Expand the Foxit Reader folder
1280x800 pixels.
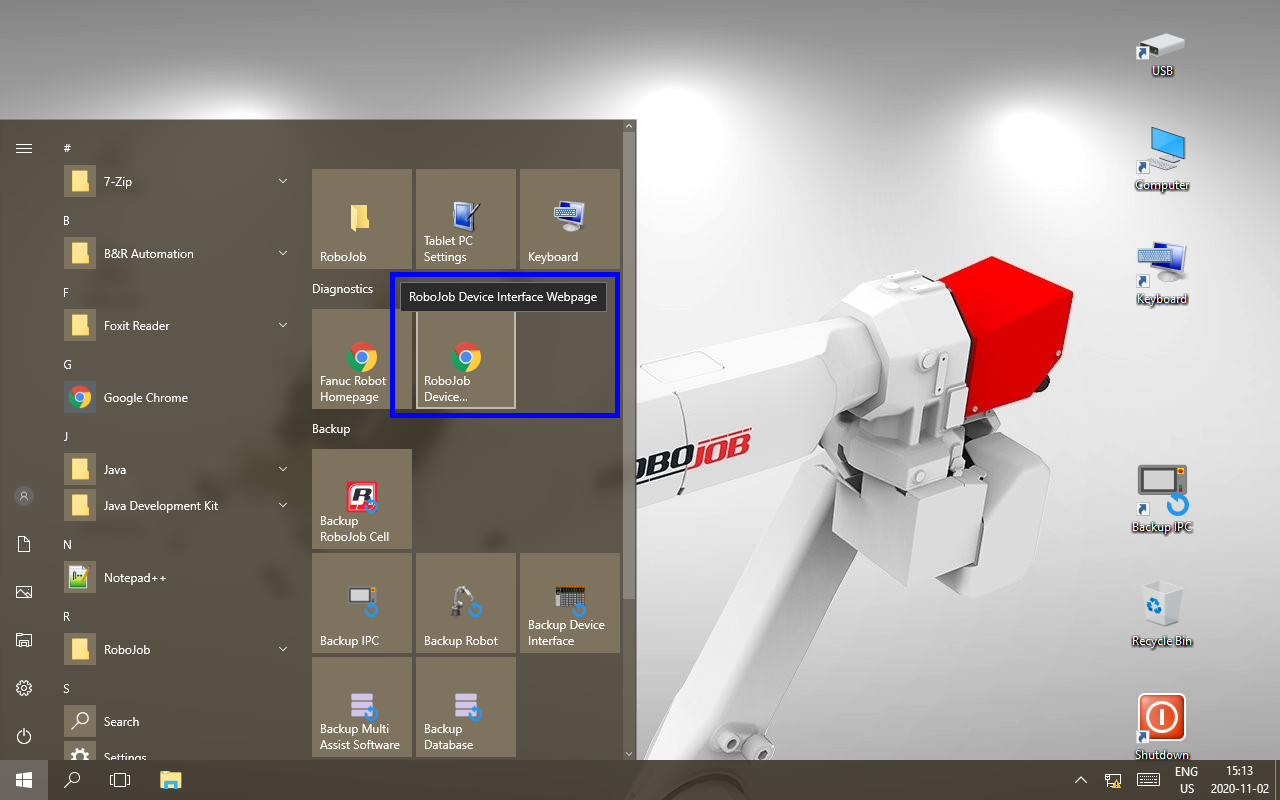pos(177,326)
